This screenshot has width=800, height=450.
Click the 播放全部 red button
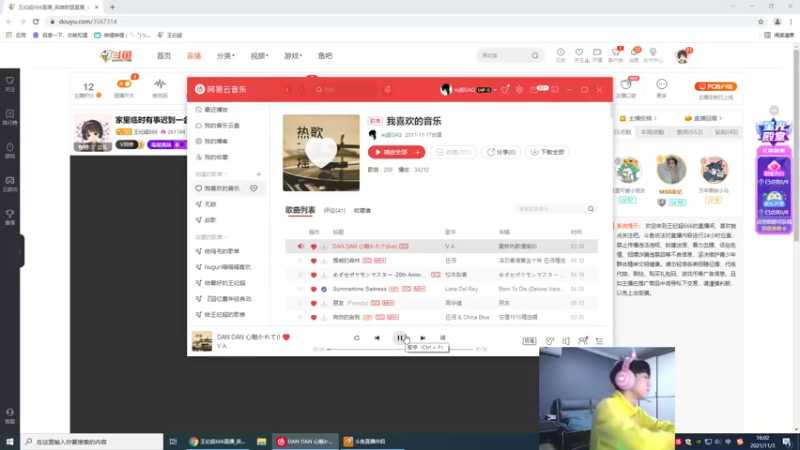tap(391, 152)
